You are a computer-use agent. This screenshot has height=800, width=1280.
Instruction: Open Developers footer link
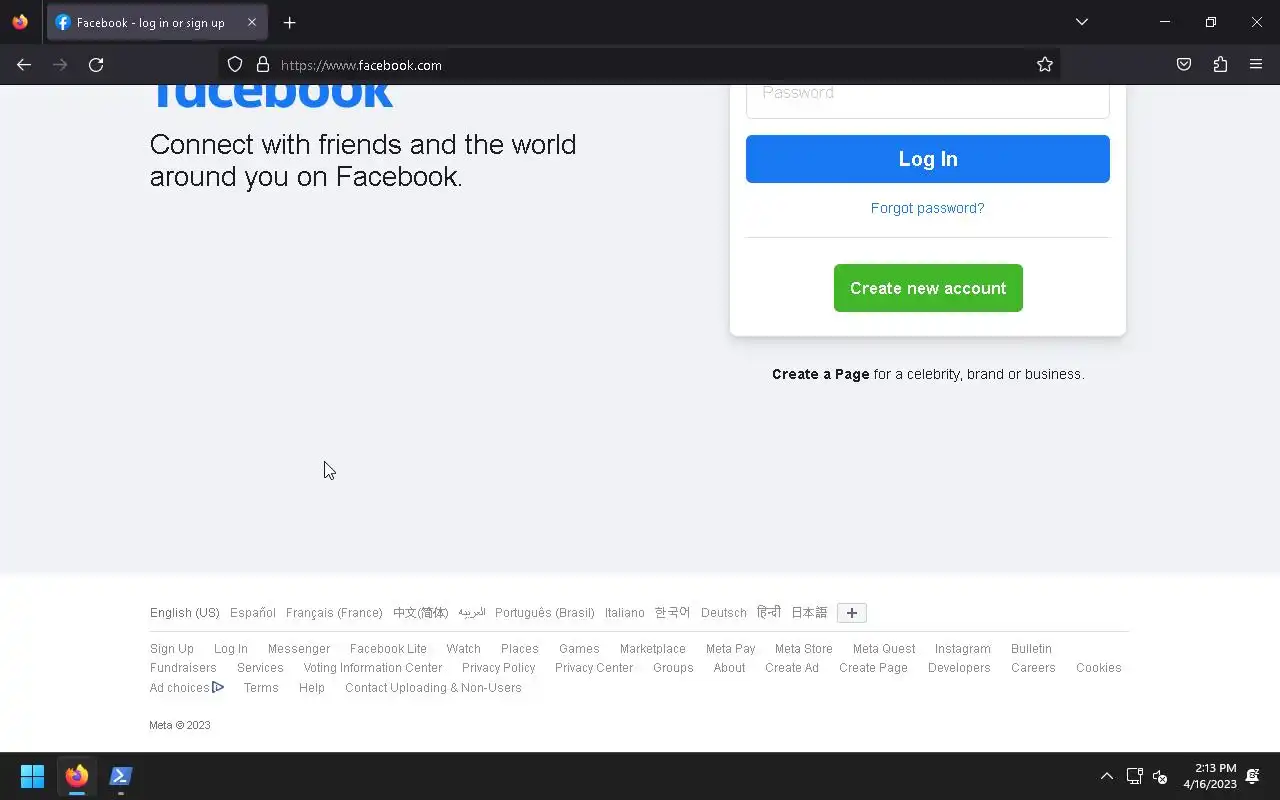pos(959,668)
